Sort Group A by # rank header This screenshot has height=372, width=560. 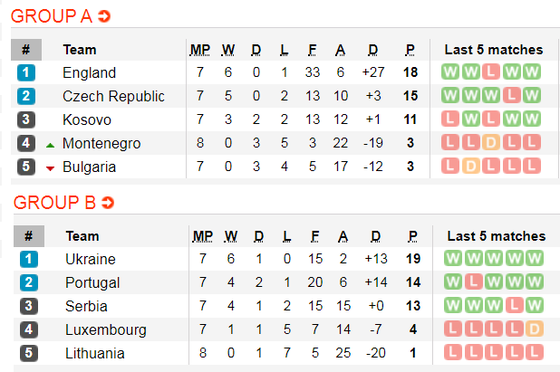click(26, 50)
